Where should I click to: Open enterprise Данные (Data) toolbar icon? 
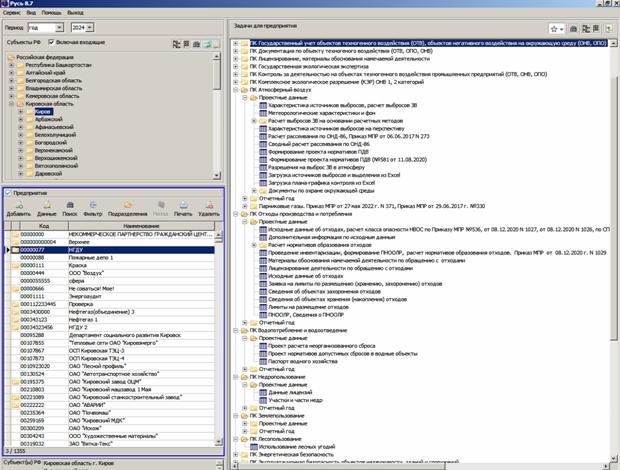pyautogui.click(x=46, y=208)
